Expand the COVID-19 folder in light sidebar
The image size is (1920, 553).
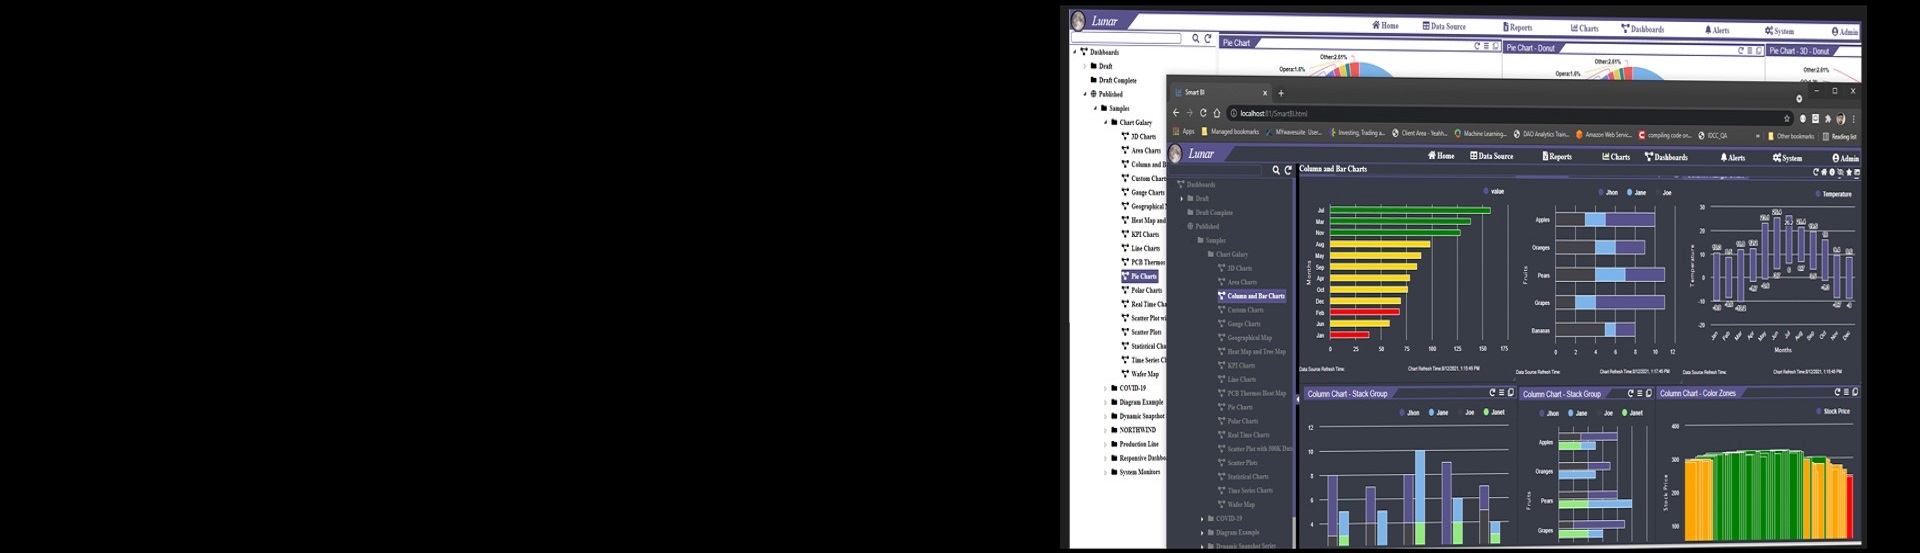[x=1105, y=389]
